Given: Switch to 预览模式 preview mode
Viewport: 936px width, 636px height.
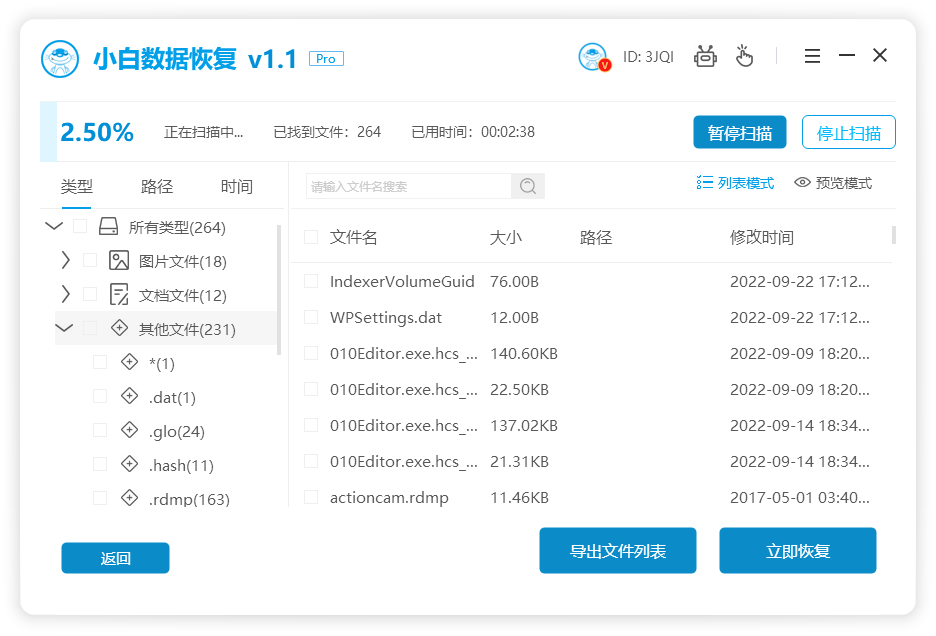Looking at the screenshot, I should [833, 183].
